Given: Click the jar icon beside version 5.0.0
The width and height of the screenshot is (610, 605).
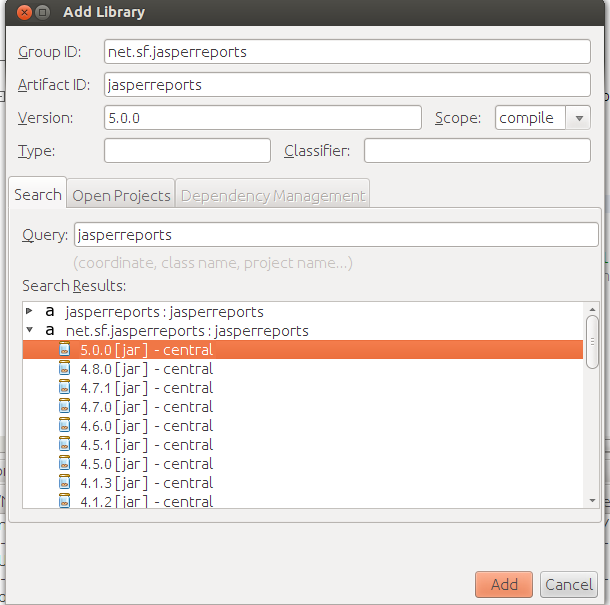Looking at the screenshot, I should click(65, 349).
